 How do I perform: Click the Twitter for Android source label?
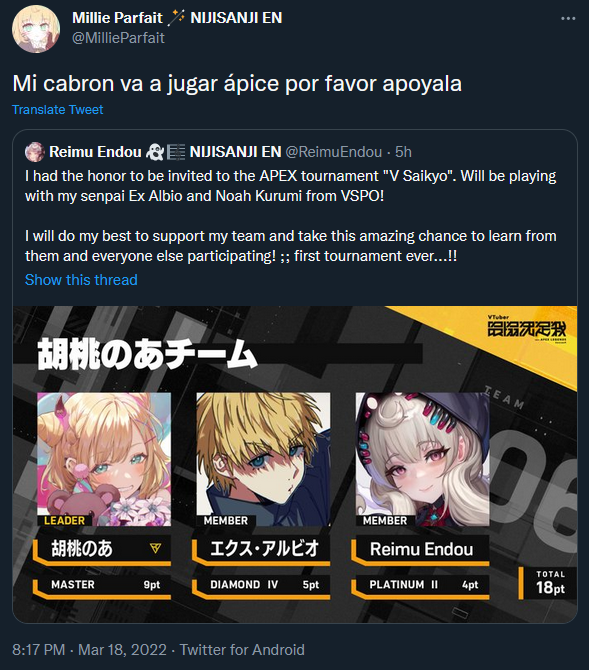pos(242,649)
